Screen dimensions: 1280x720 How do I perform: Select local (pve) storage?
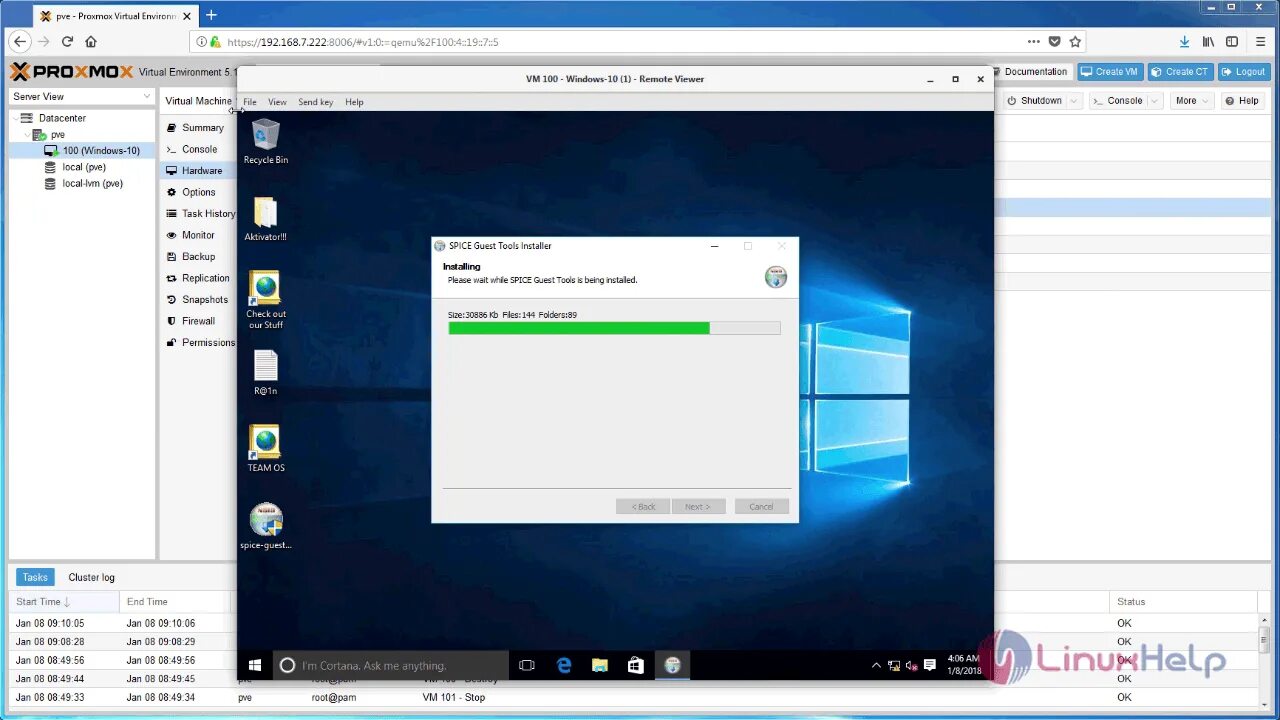pos(84,167)
